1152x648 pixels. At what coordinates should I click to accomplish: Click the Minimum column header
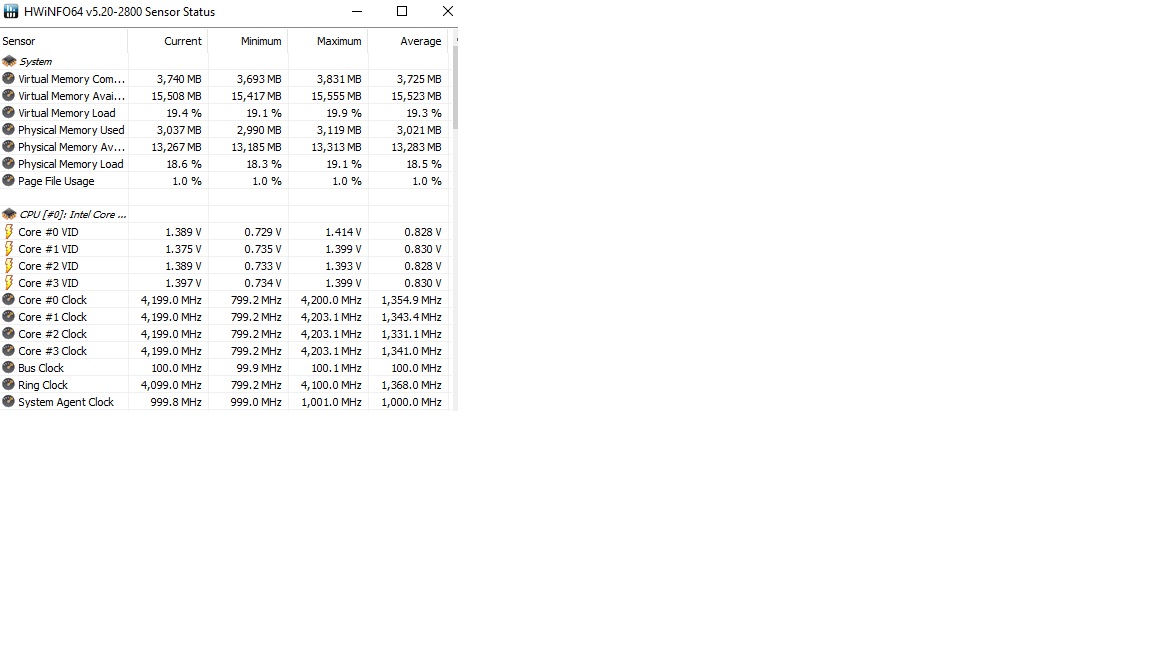click(248, 41)
